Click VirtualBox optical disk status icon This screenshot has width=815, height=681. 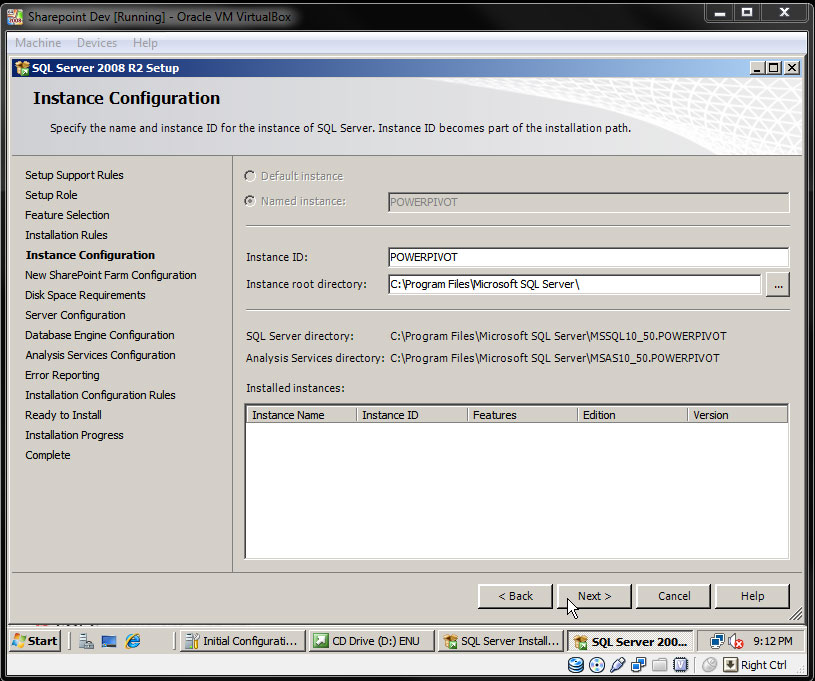click(x=597, y=664)
